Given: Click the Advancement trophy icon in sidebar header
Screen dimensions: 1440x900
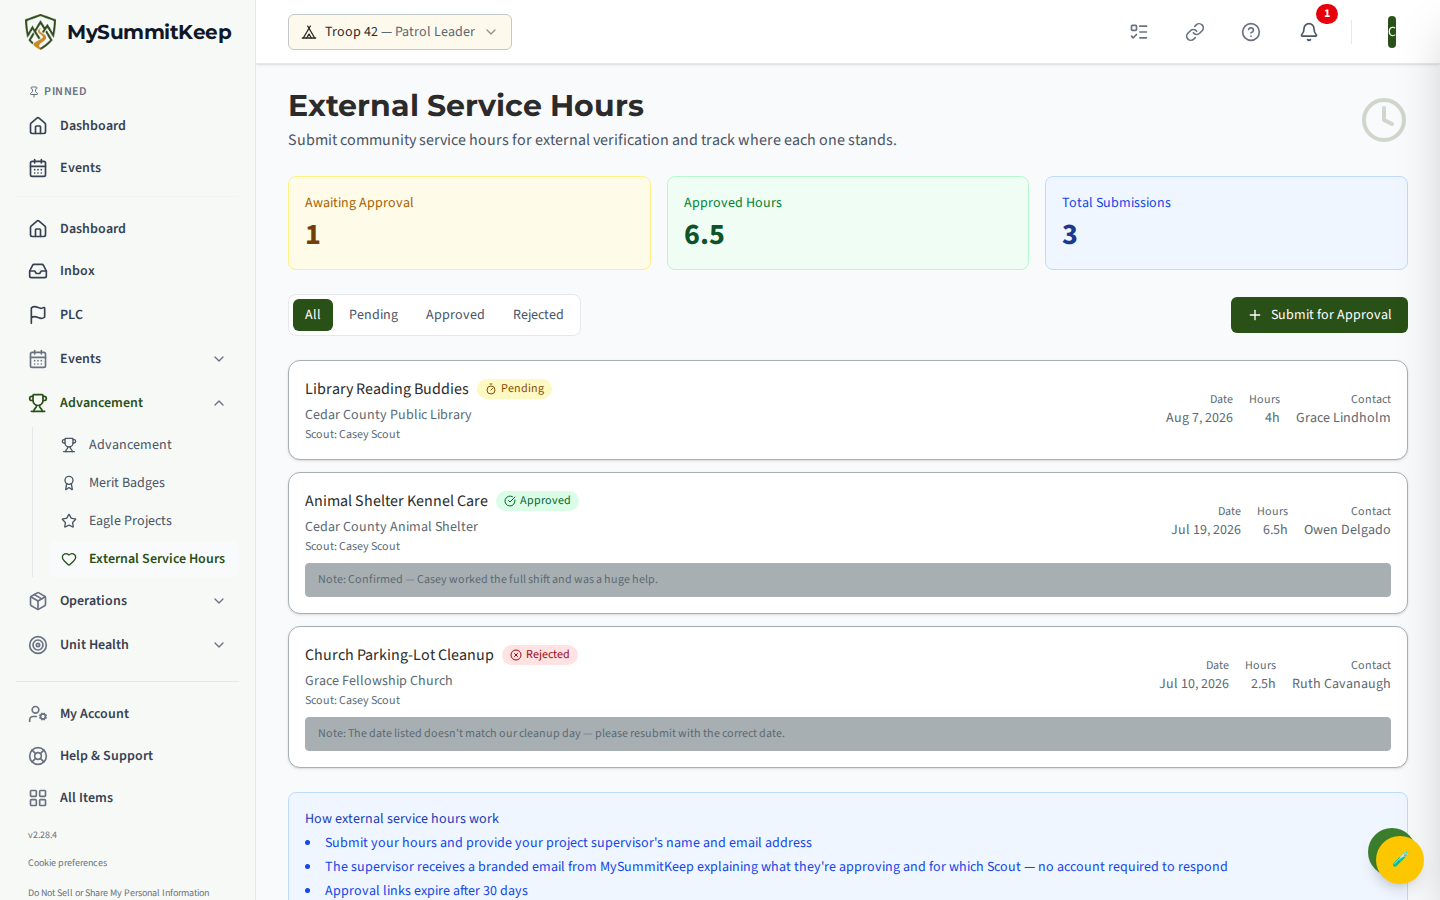Looking at the screenshot, I should tap(38, 402).
